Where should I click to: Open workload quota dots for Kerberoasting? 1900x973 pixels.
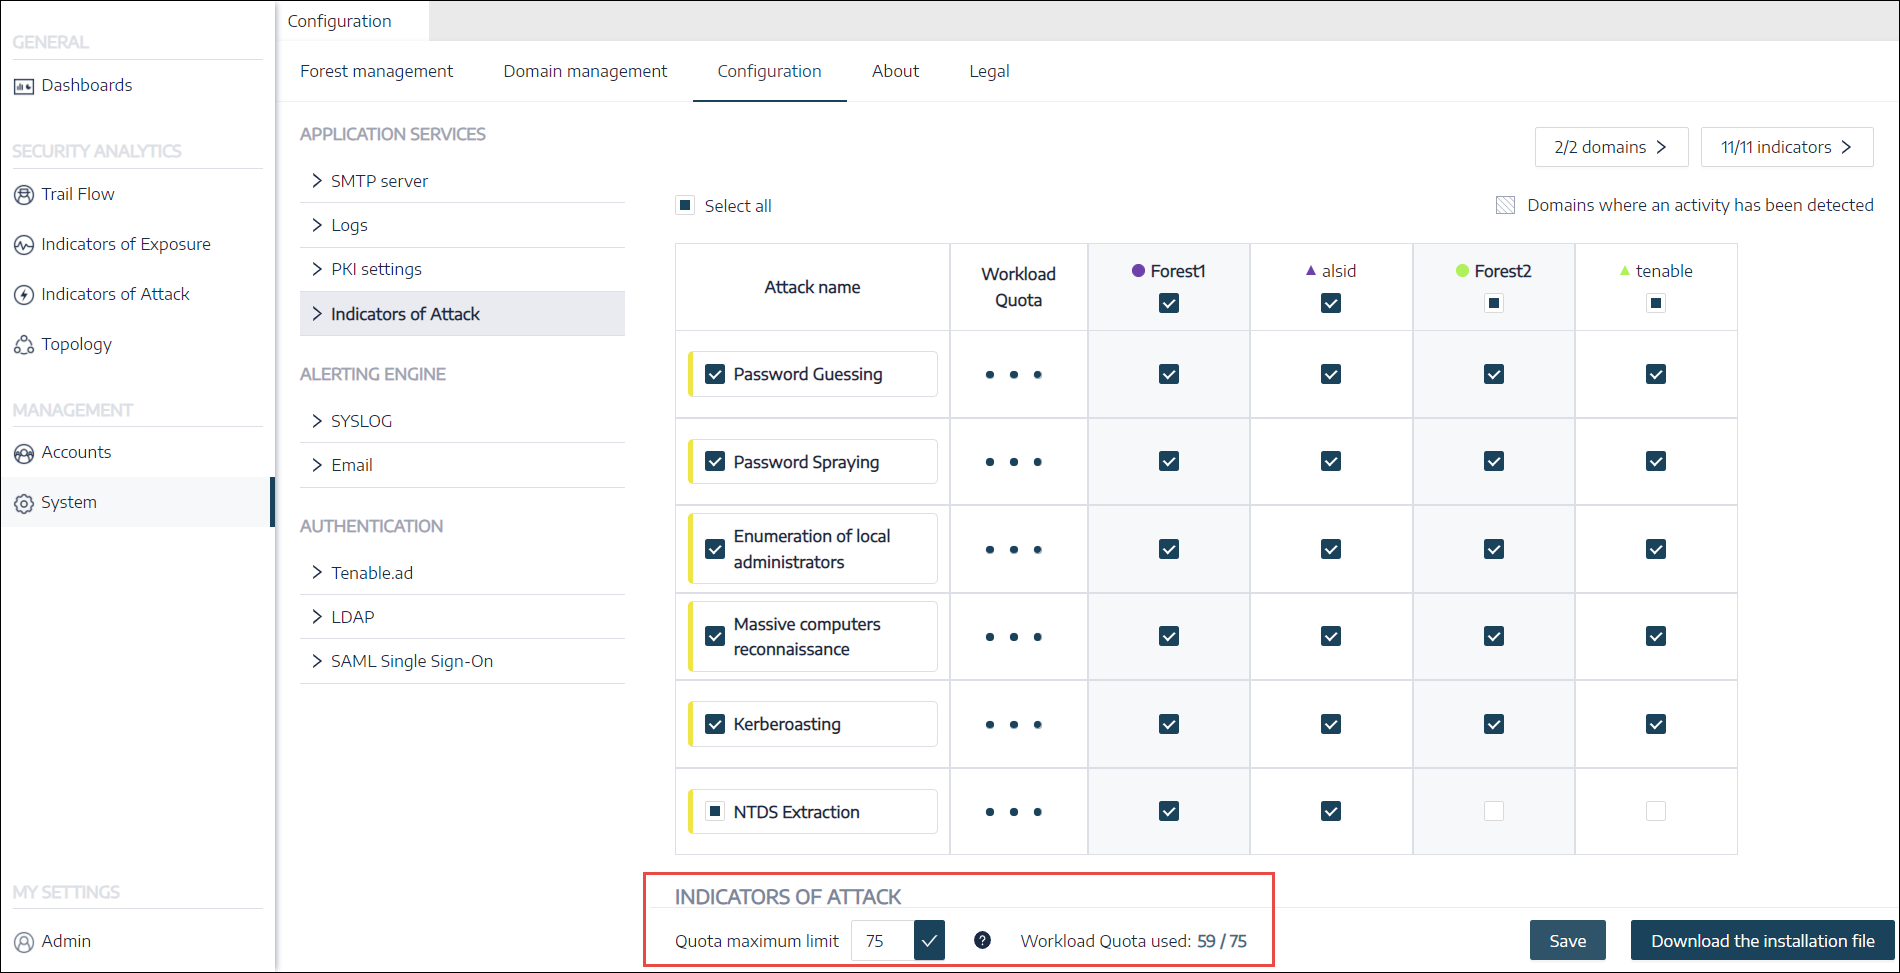click(x=1014, y=725)
